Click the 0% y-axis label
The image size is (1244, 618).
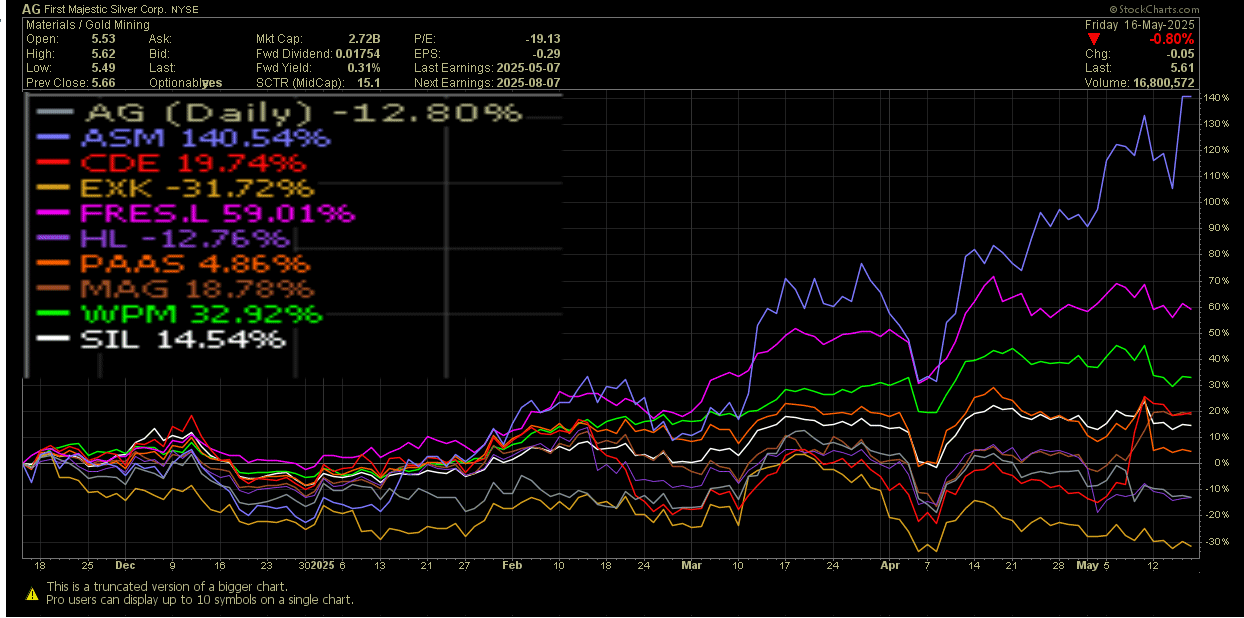point(1223,463)
